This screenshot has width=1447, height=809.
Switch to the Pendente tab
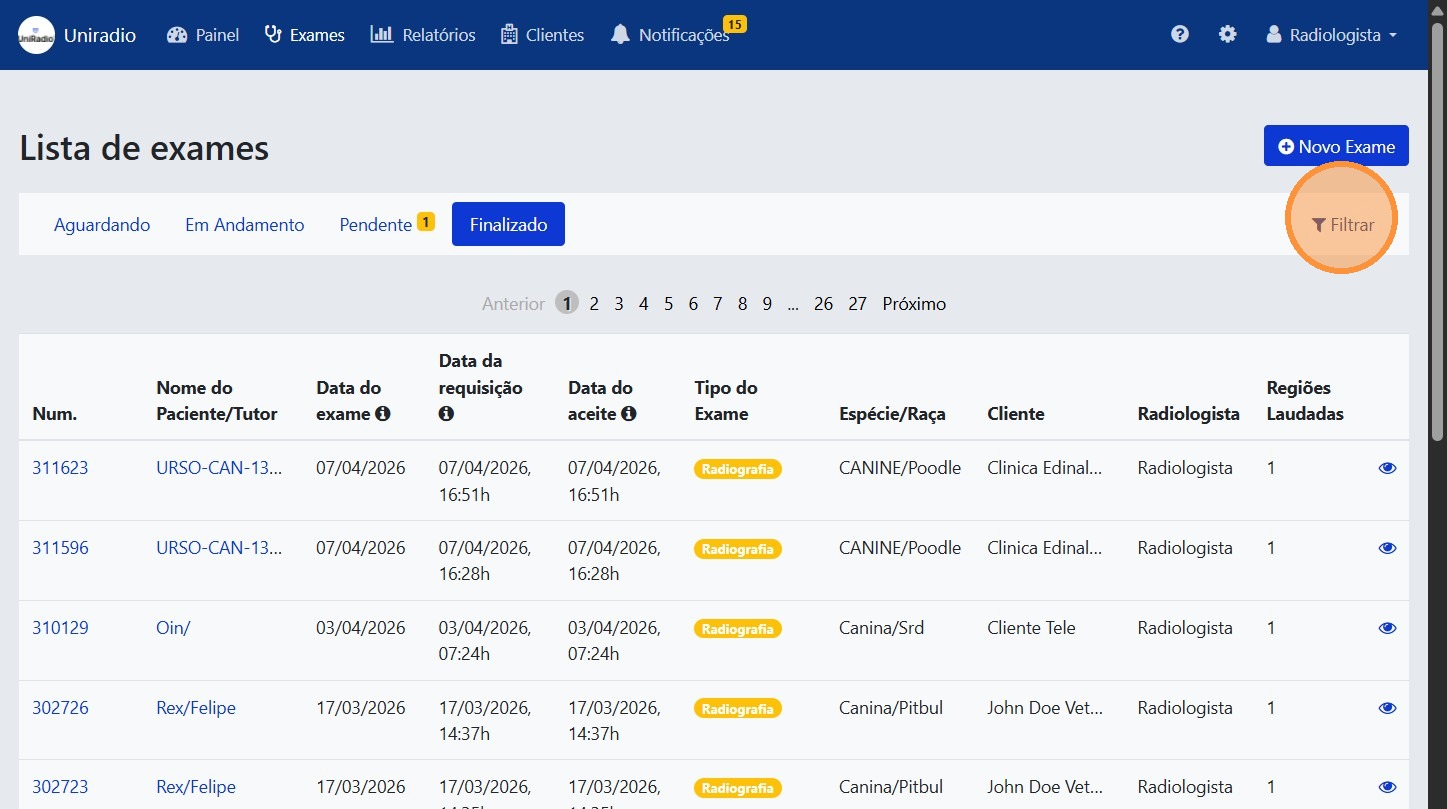[x=376, y=225]
